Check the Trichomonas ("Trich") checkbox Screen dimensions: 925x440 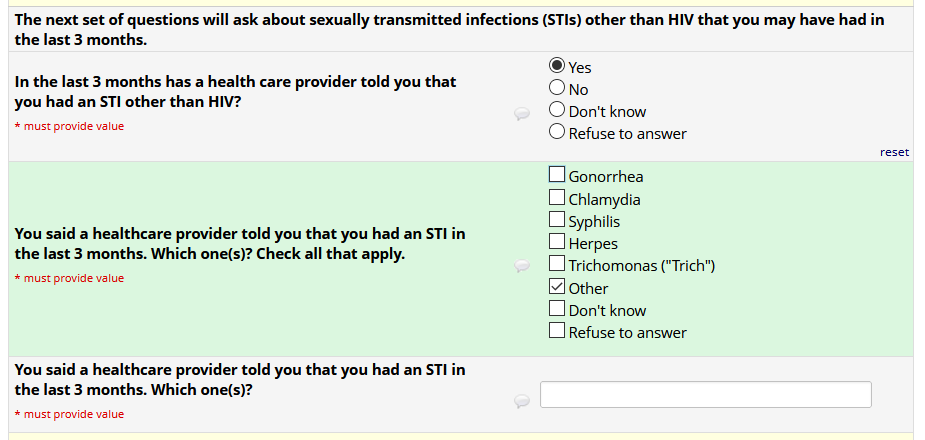click(x=558, y=265)
